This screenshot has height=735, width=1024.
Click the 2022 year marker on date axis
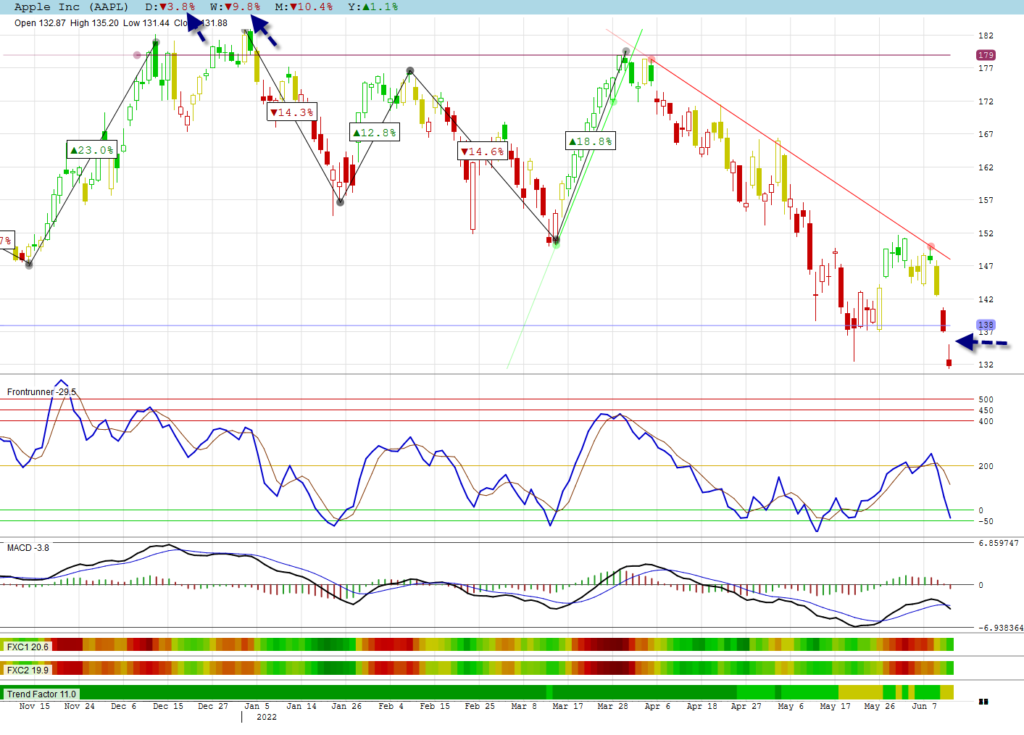(x=266, y=717)
